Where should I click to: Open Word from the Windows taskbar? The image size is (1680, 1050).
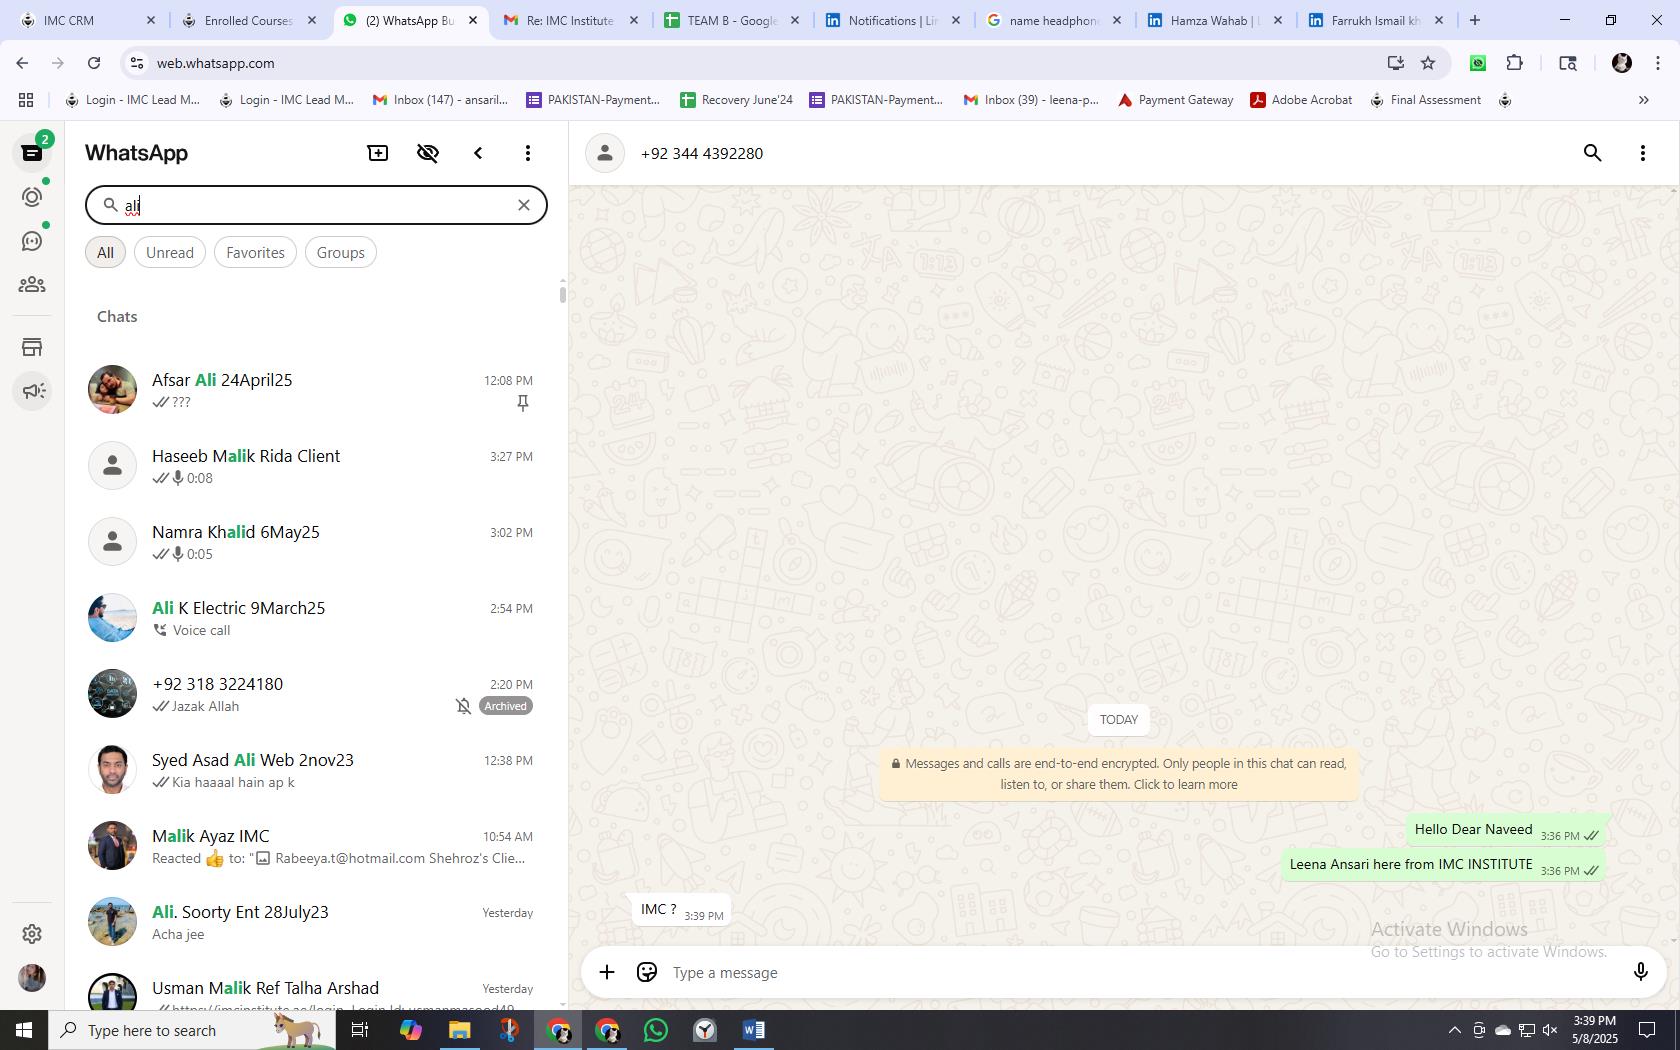(x=754, y=1030)
